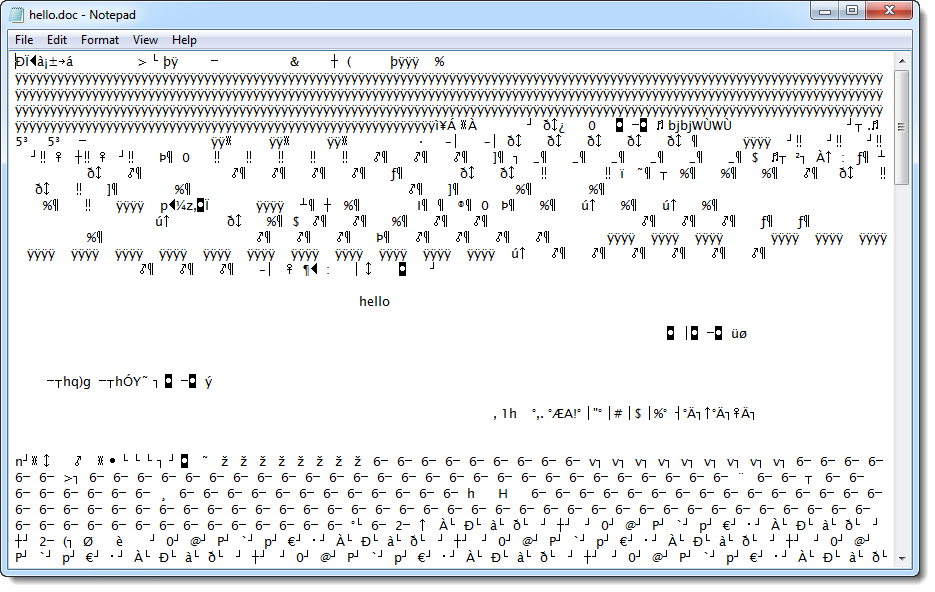This screenshot has height=592, width=935.
Task: Open the Help menu
Action: click(x=184, y=40)
